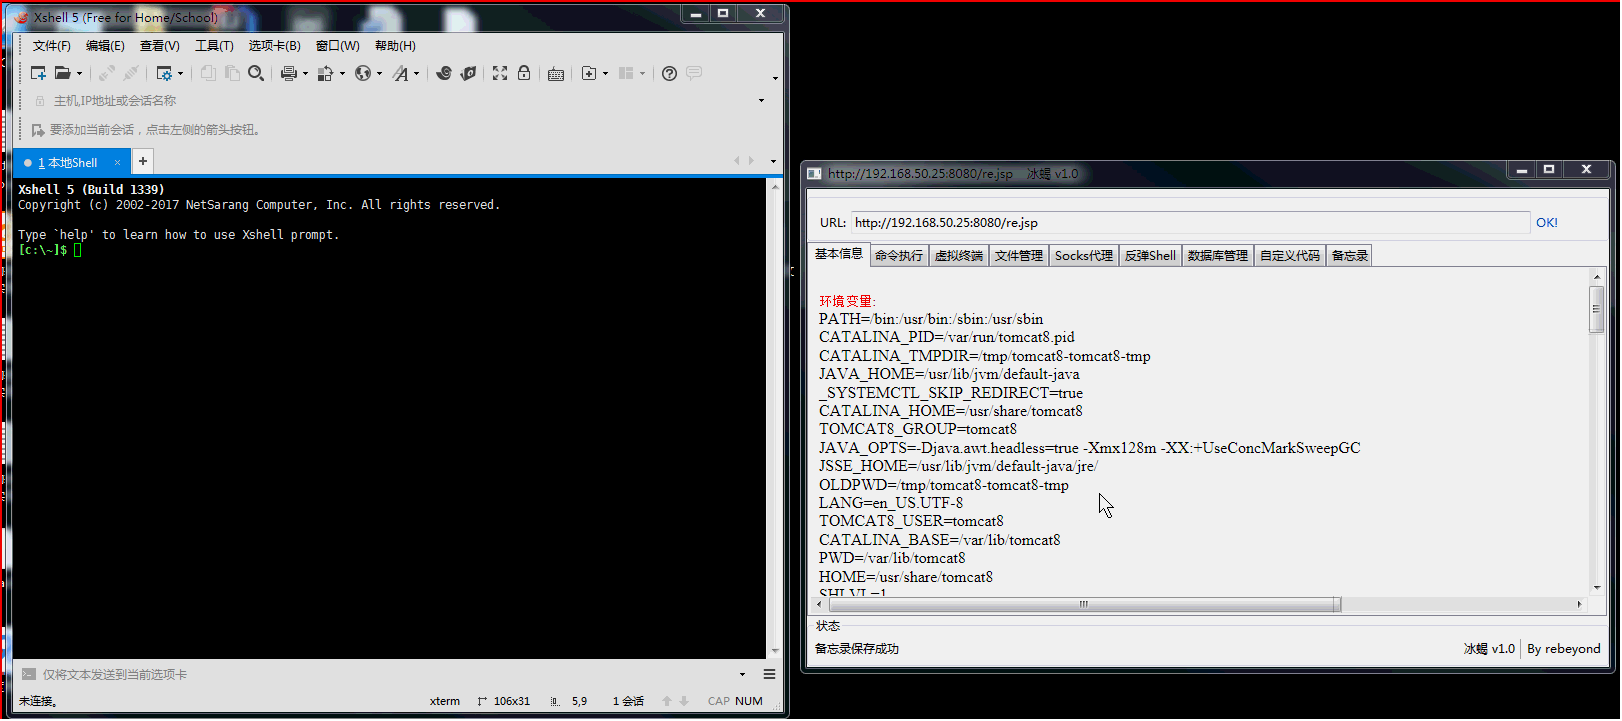Switch to the 命令执行 tab
The width and height of the screenshot is (1622, 721).
[x=898, y=256]
